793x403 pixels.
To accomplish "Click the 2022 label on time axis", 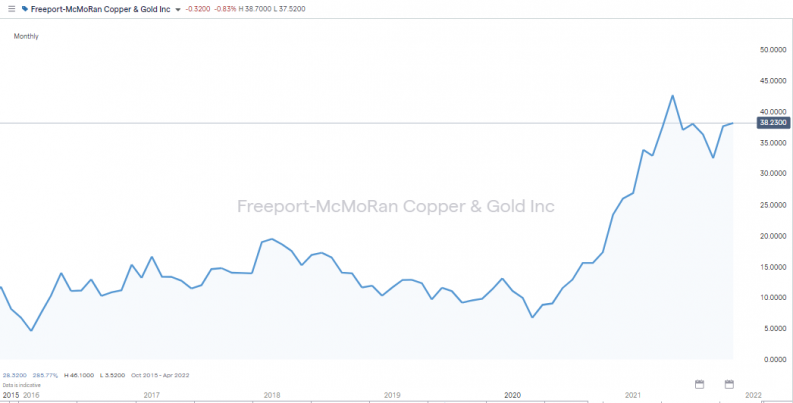I will [752, 396].
